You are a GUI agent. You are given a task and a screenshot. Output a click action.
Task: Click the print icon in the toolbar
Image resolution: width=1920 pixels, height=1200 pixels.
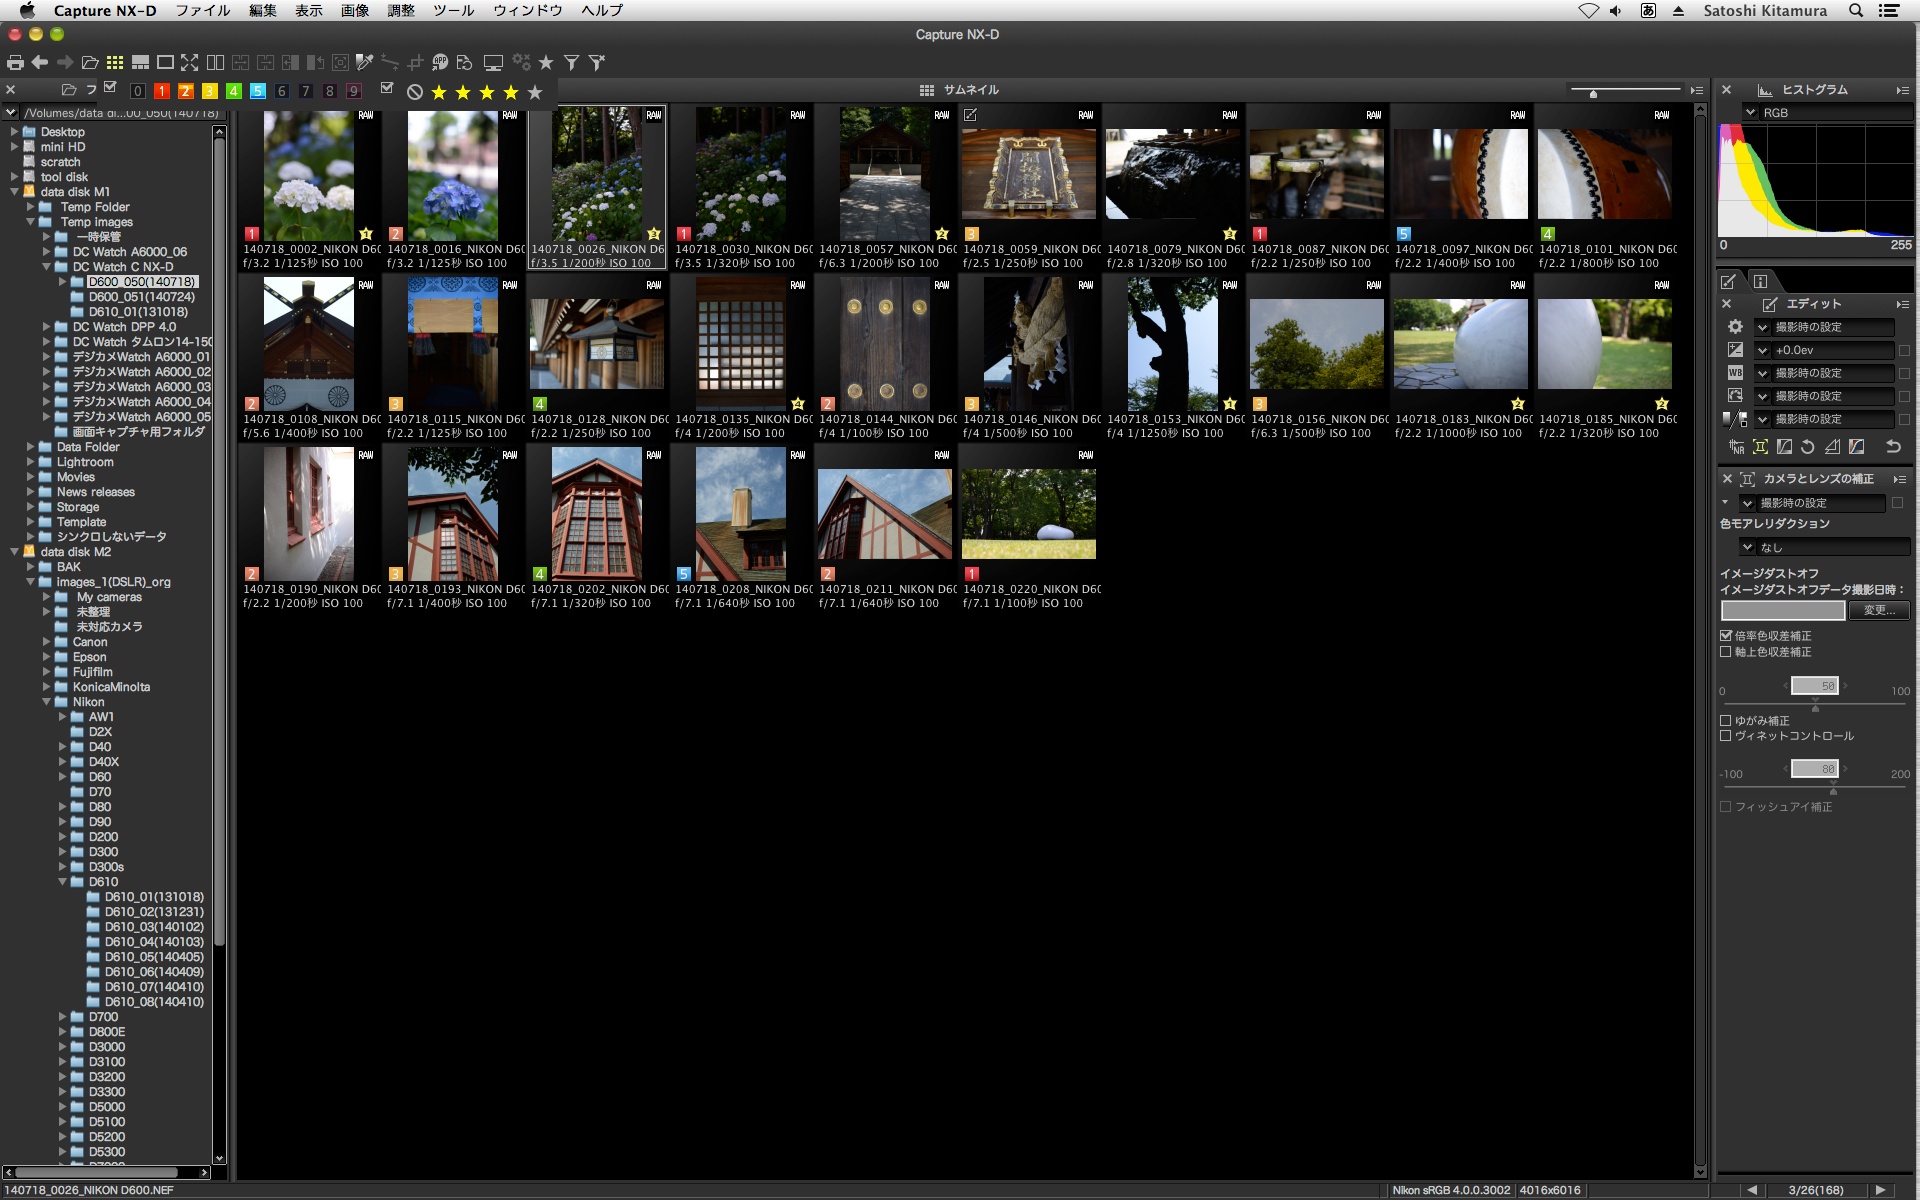[15, 63]
